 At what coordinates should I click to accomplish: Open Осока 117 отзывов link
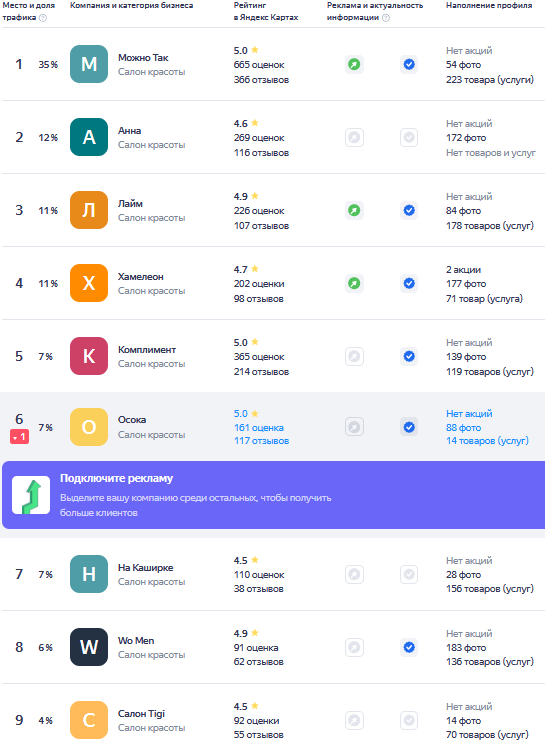(x=261, y=441)
